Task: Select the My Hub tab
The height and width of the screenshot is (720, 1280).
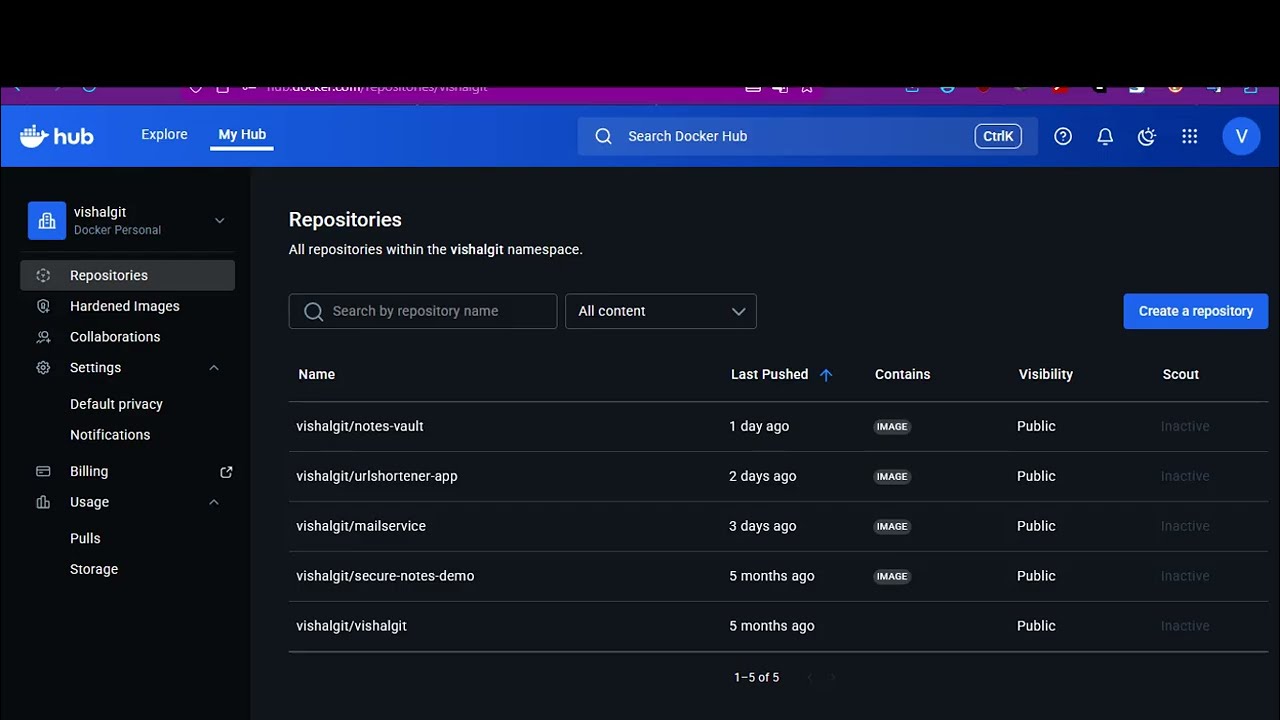Action: click(x=242, y=134)
